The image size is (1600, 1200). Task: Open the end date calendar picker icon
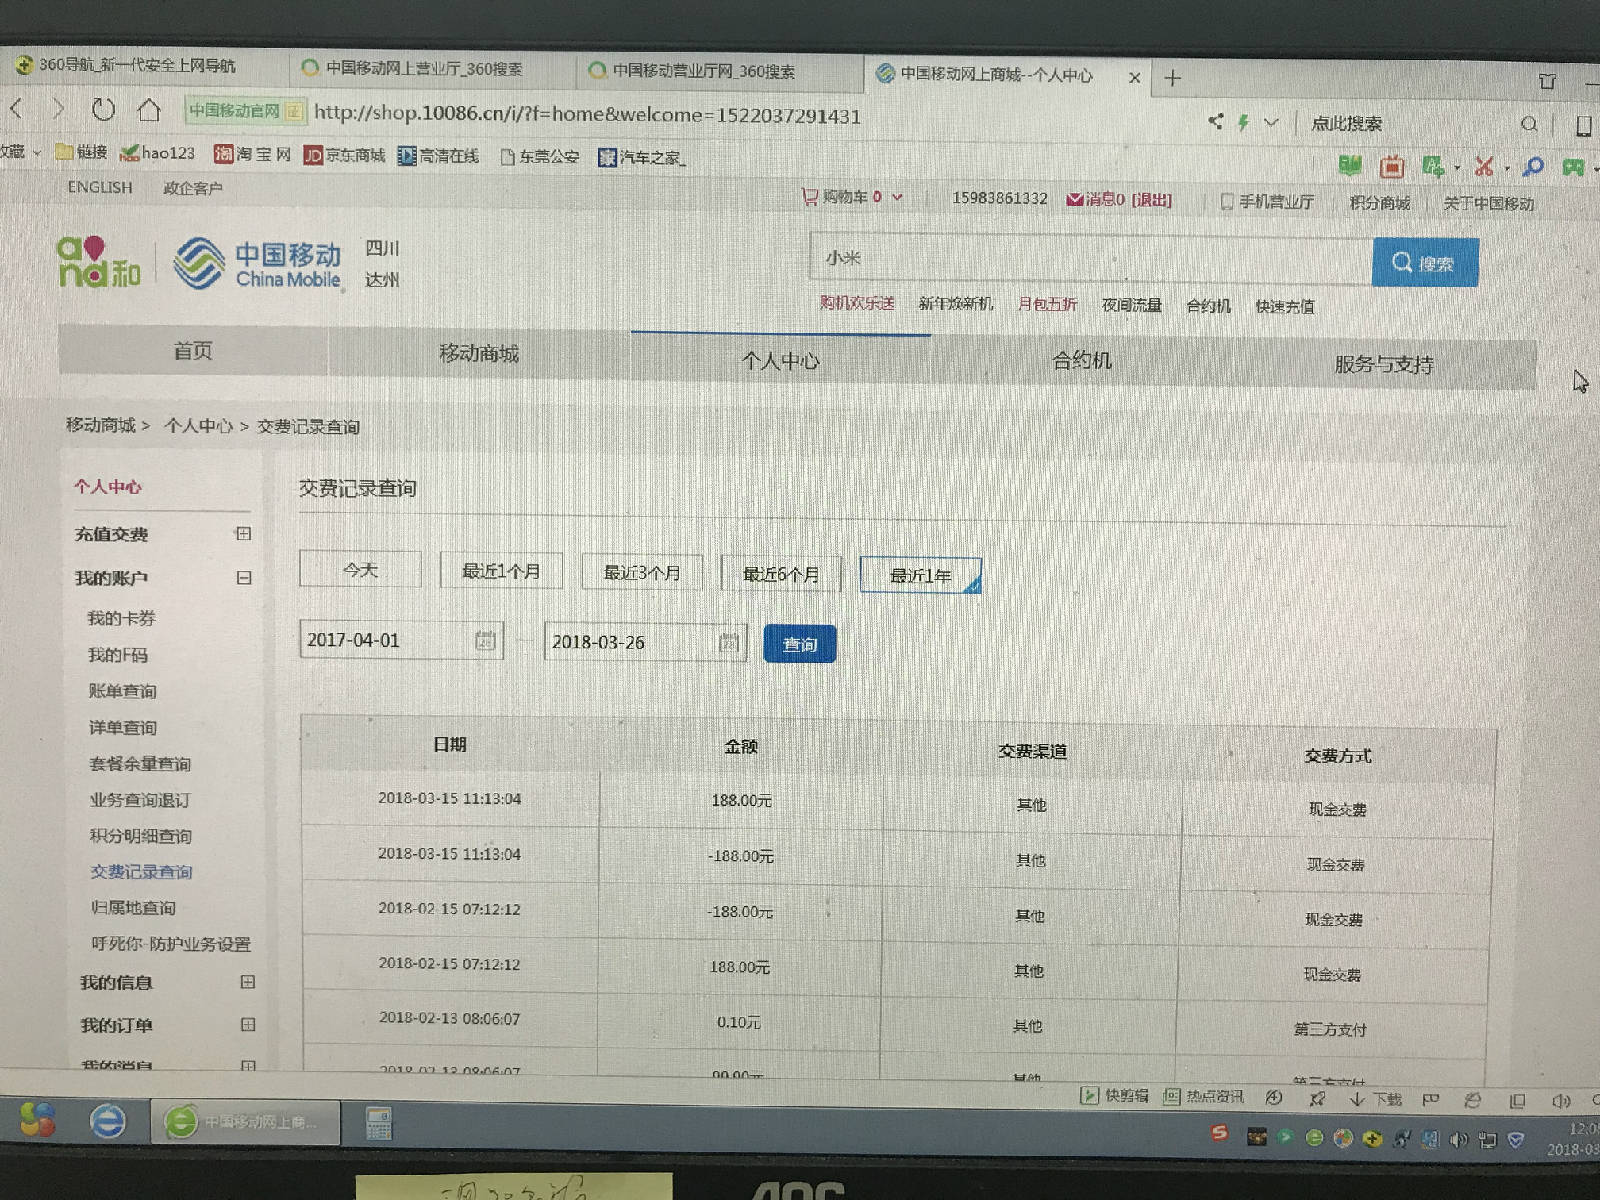click(x=729, y=642)
